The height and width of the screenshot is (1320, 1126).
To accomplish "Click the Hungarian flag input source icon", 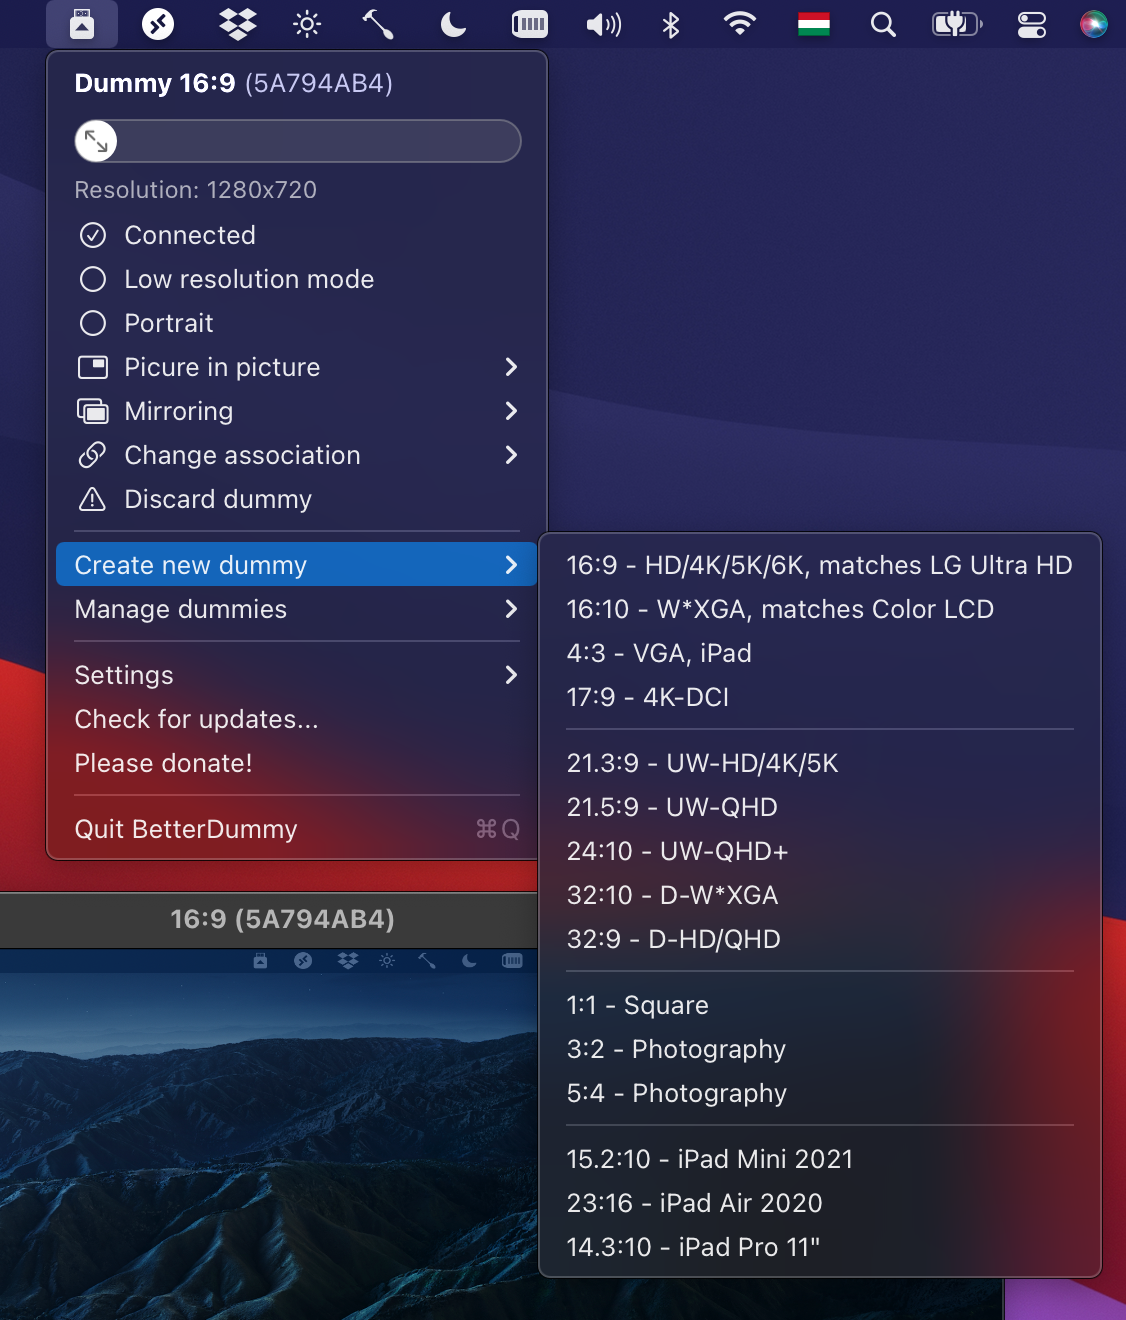I will coord(814,24).
